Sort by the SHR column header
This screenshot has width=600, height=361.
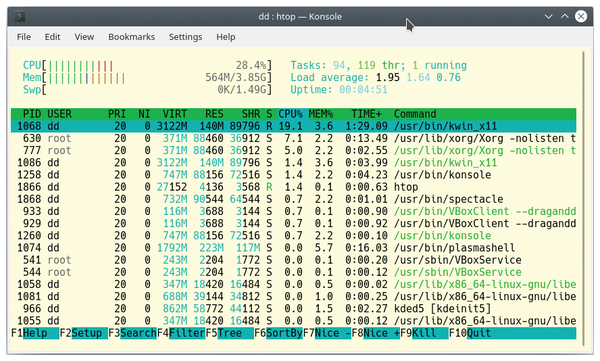click(251, 114)
